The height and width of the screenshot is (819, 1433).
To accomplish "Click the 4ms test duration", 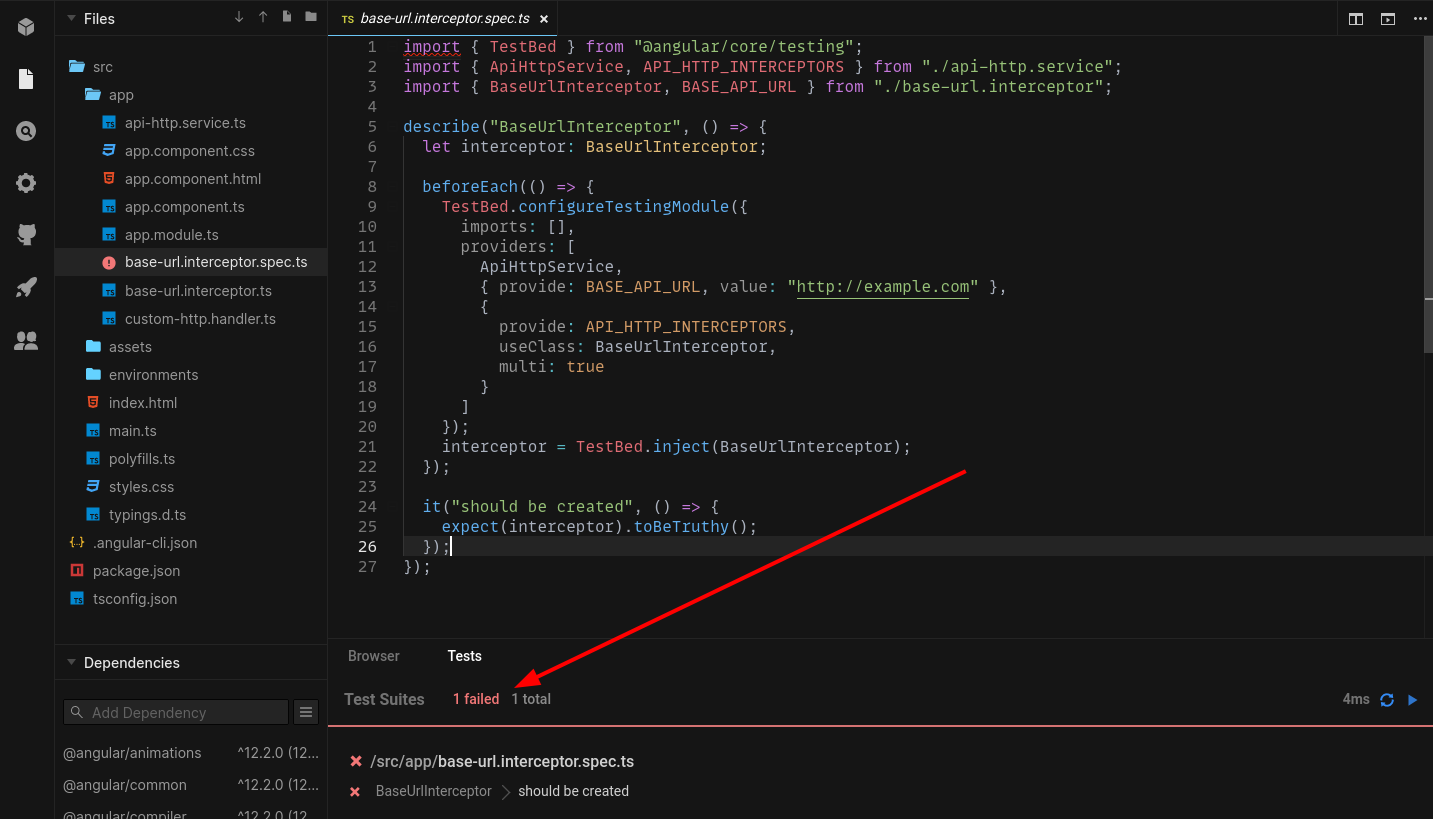I will coord(1356,699).
